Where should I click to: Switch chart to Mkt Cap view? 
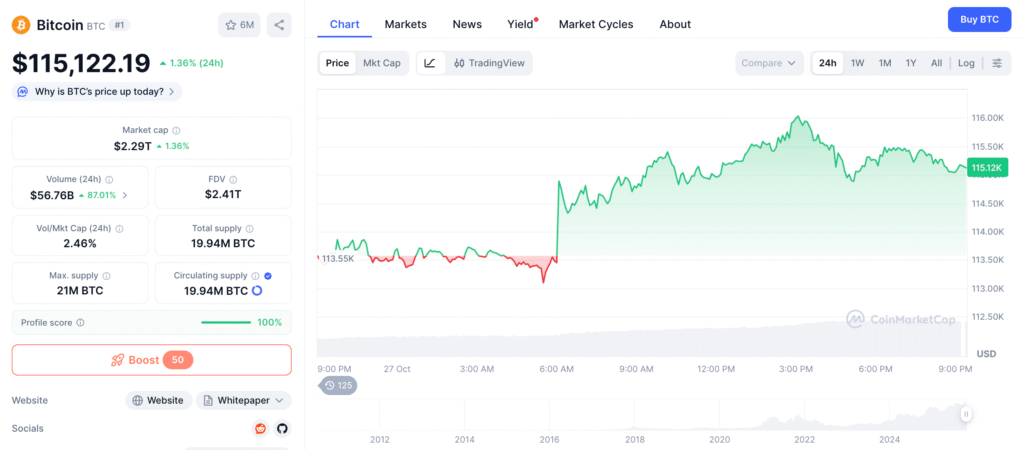(x=381, y=63)
